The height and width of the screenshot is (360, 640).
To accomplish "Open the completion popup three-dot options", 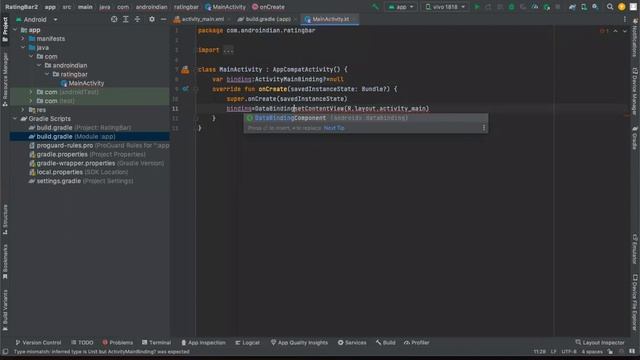I will point(484,128).
